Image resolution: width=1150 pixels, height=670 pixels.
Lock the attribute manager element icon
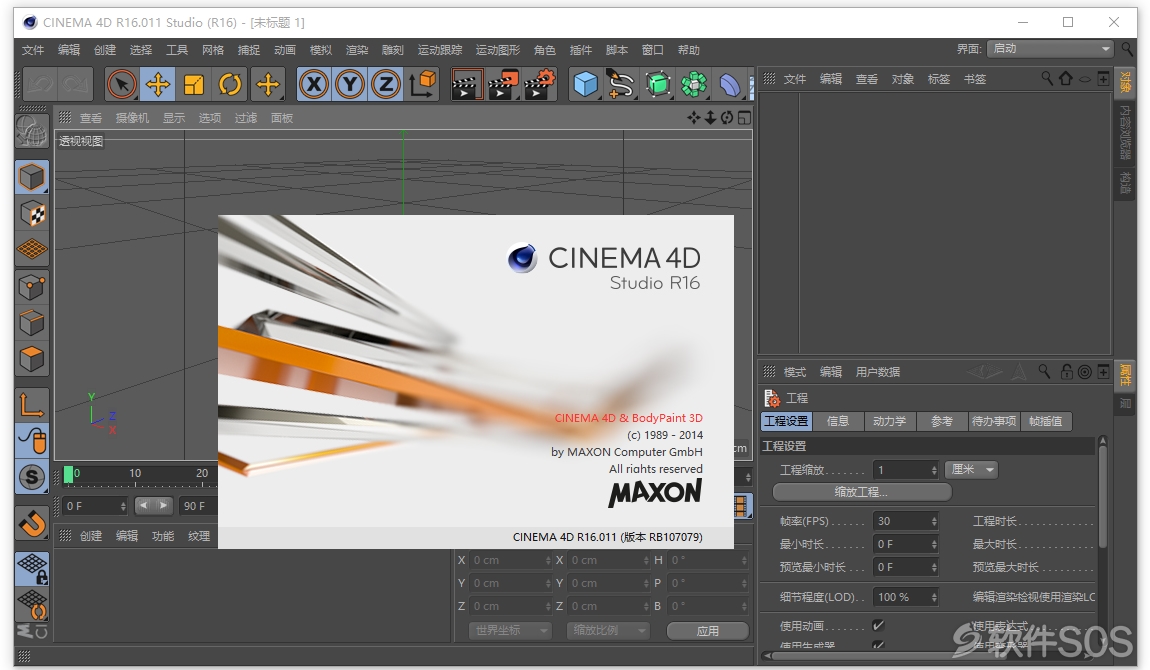tap(1067, 372)
